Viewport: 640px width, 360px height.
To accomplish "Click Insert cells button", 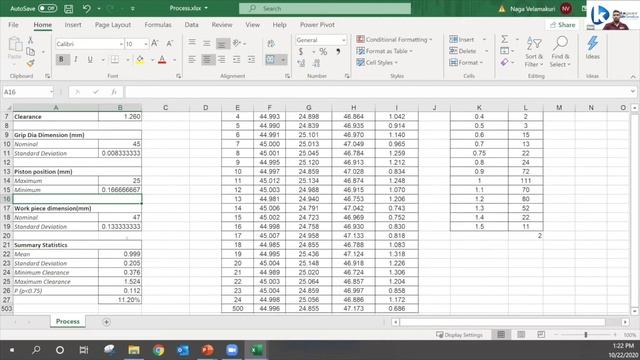I will coord(462,40).
